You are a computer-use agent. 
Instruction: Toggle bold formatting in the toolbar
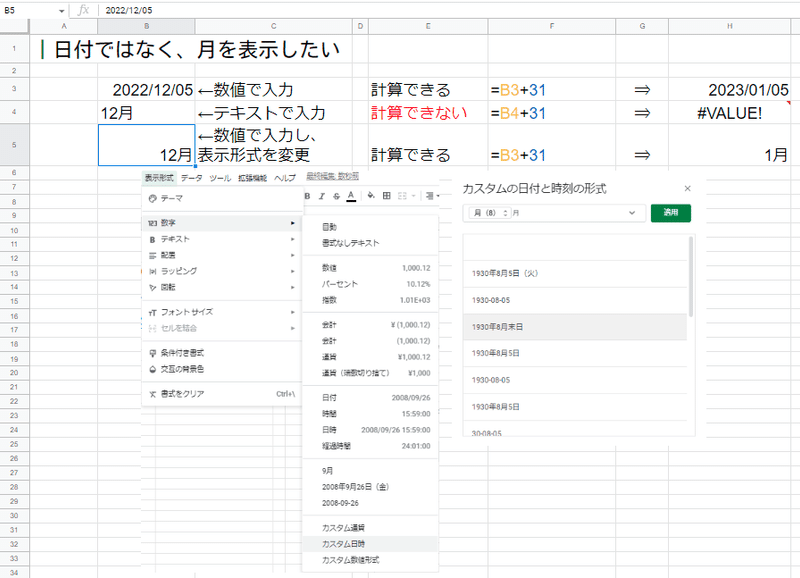click(308, 196)
